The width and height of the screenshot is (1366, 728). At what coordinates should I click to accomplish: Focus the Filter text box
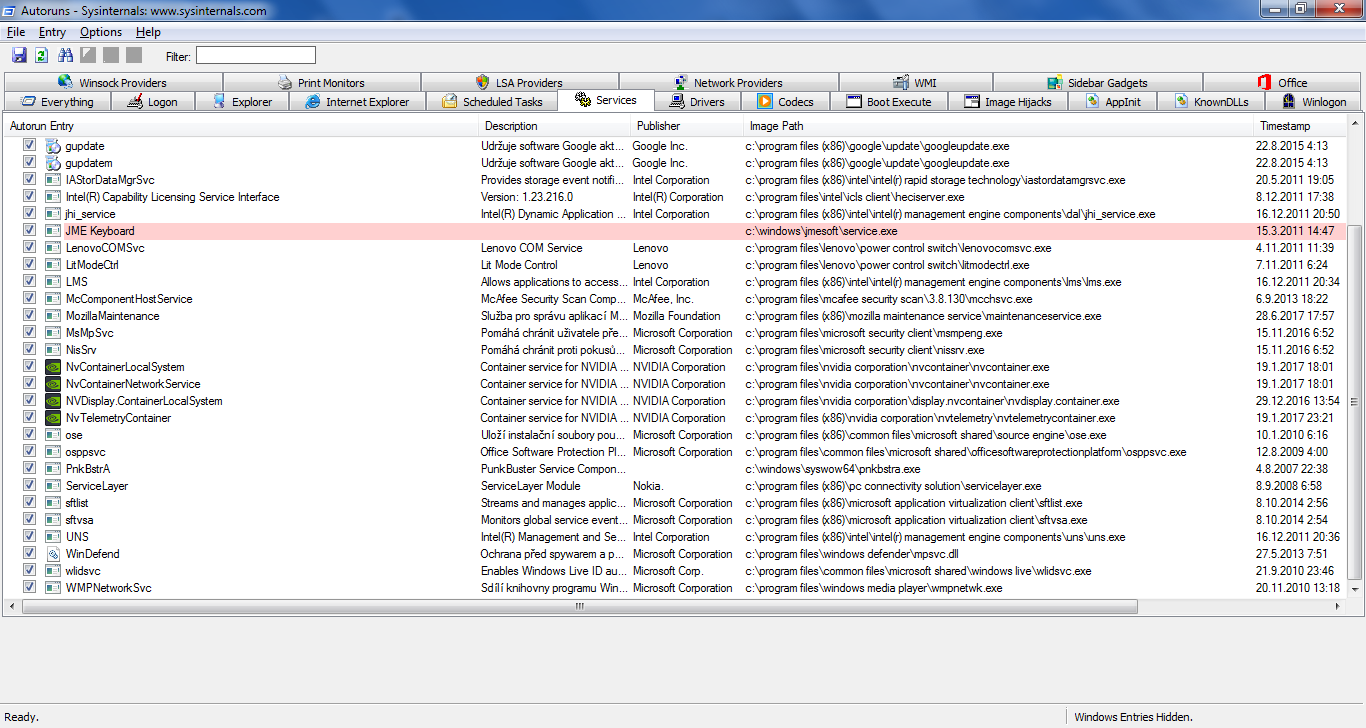[x=255, y=55]
